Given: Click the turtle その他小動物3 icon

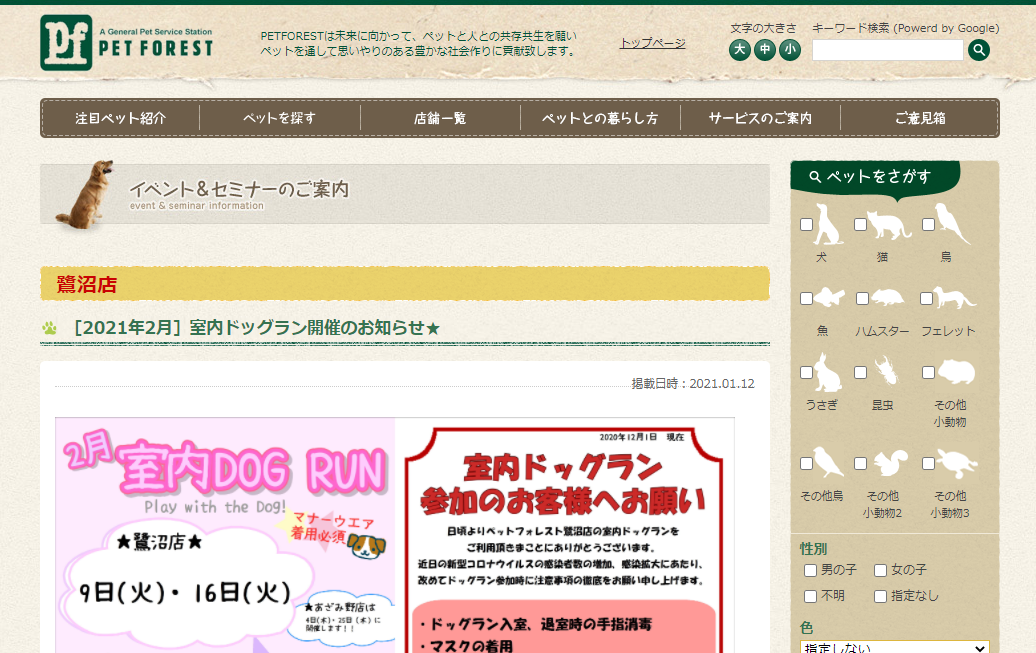Looking at the screenshot, I should [957, 463].
